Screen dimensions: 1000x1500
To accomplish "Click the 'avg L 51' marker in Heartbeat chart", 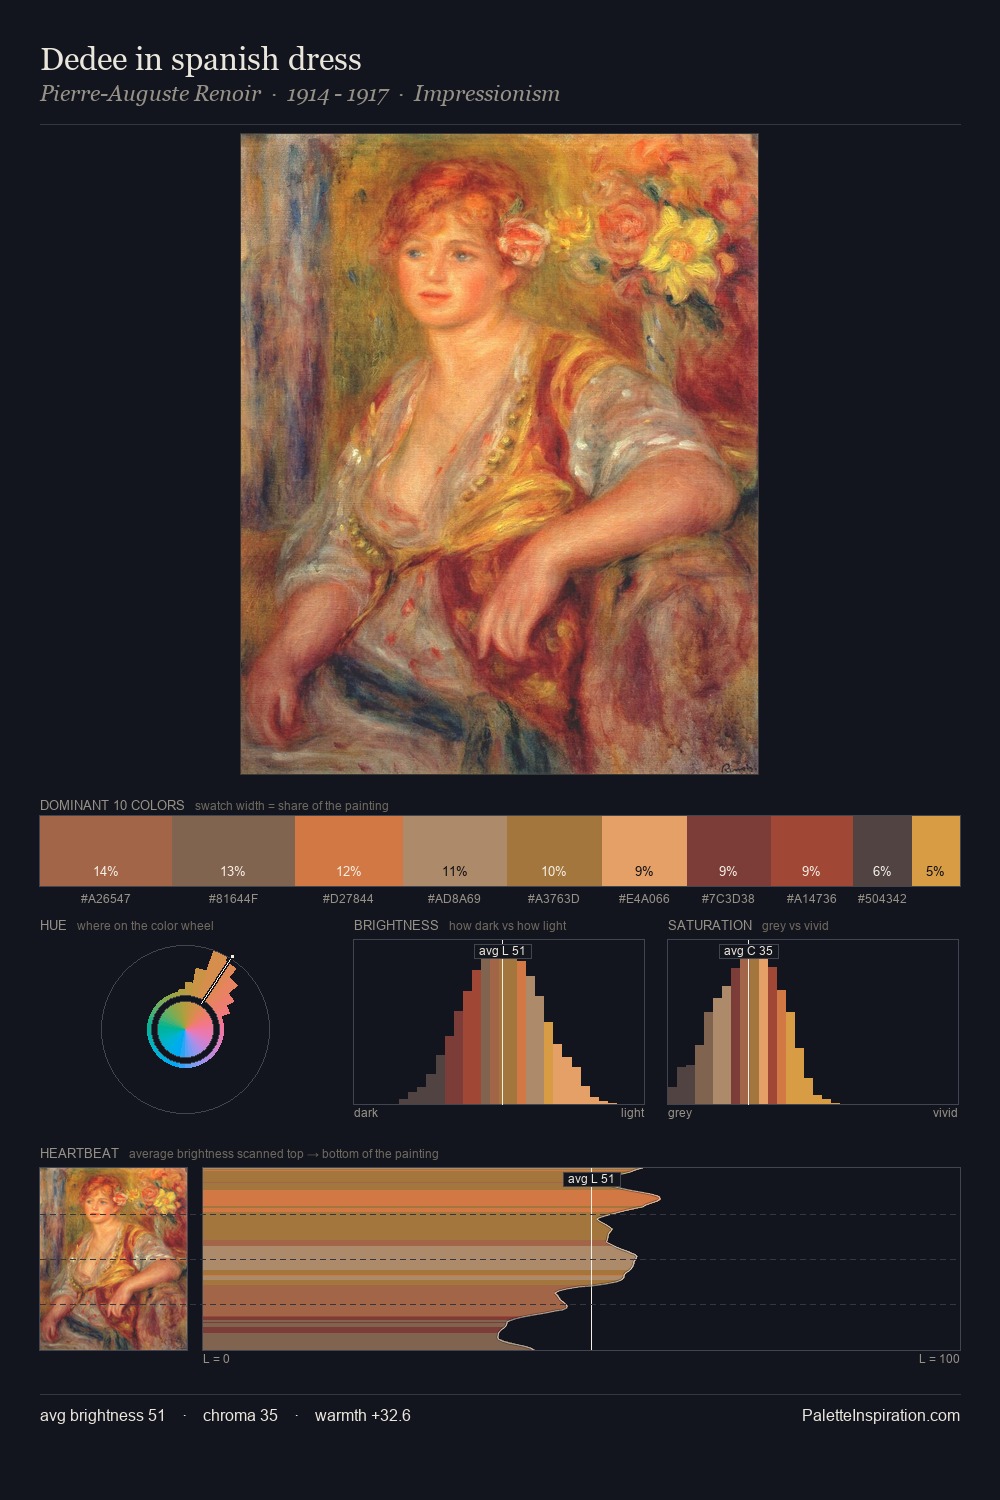I will click(591, 1179).
